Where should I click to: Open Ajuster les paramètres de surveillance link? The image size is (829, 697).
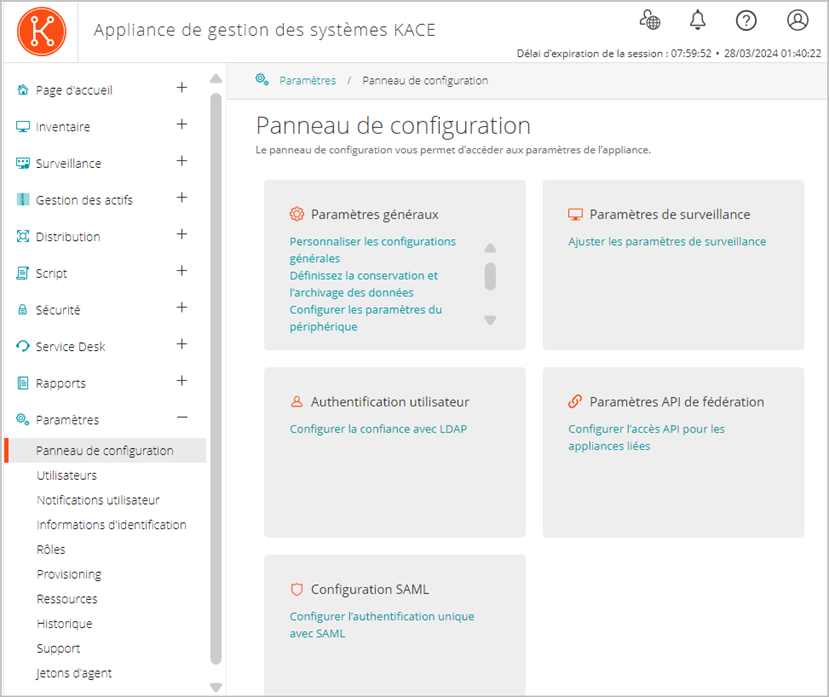[667, 241]
